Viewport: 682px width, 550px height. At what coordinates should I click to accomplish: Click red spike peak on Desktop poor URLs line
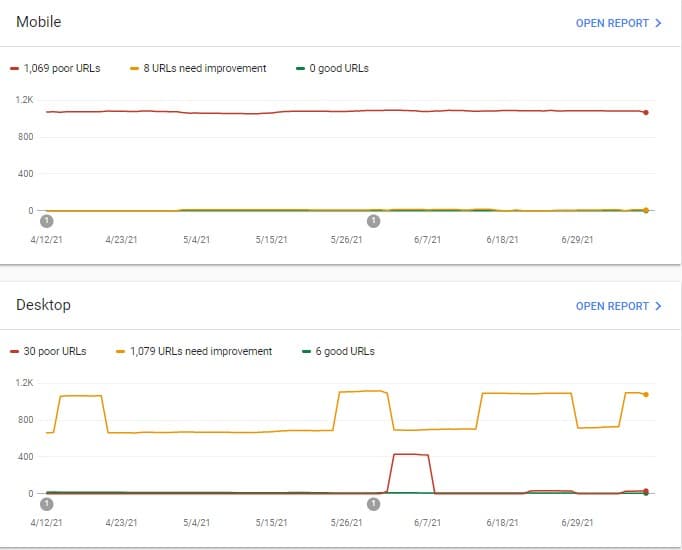pyautogui.click(x=411, y=454)
